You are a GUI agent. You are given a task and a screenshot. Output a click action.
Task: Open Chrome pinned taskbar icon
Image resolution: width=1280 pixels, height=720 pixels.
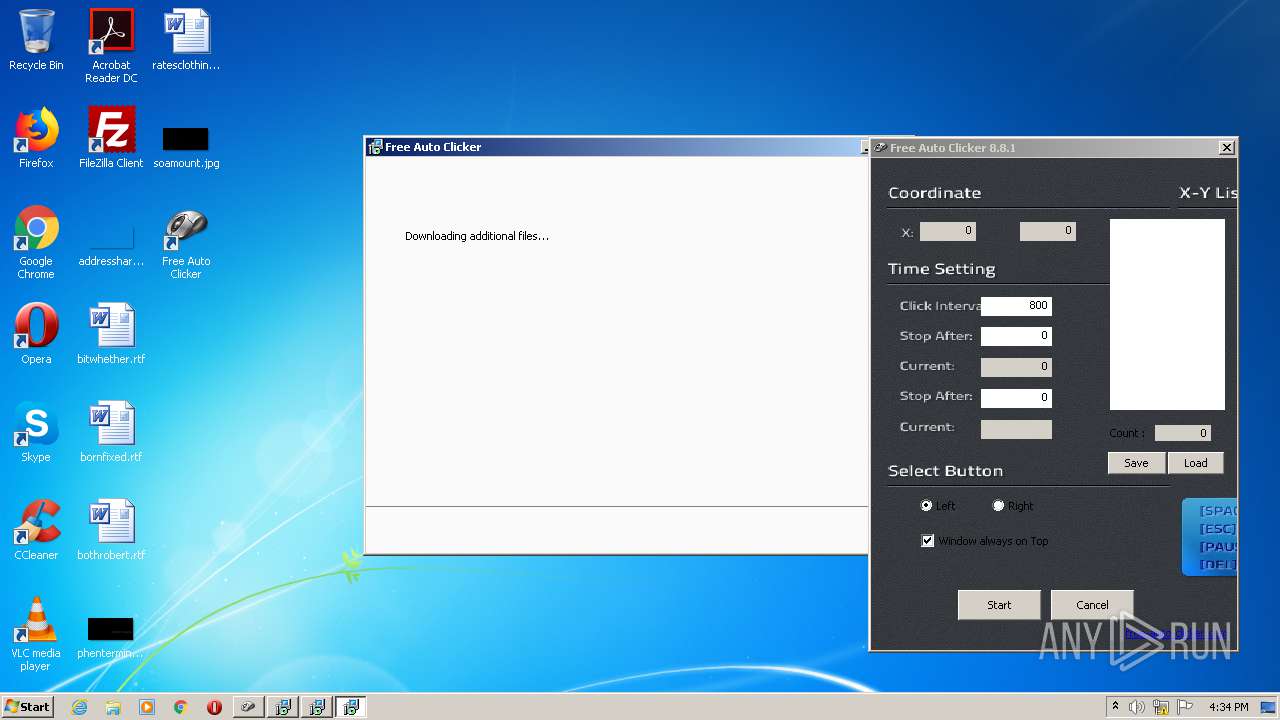(x=181, y=707)
